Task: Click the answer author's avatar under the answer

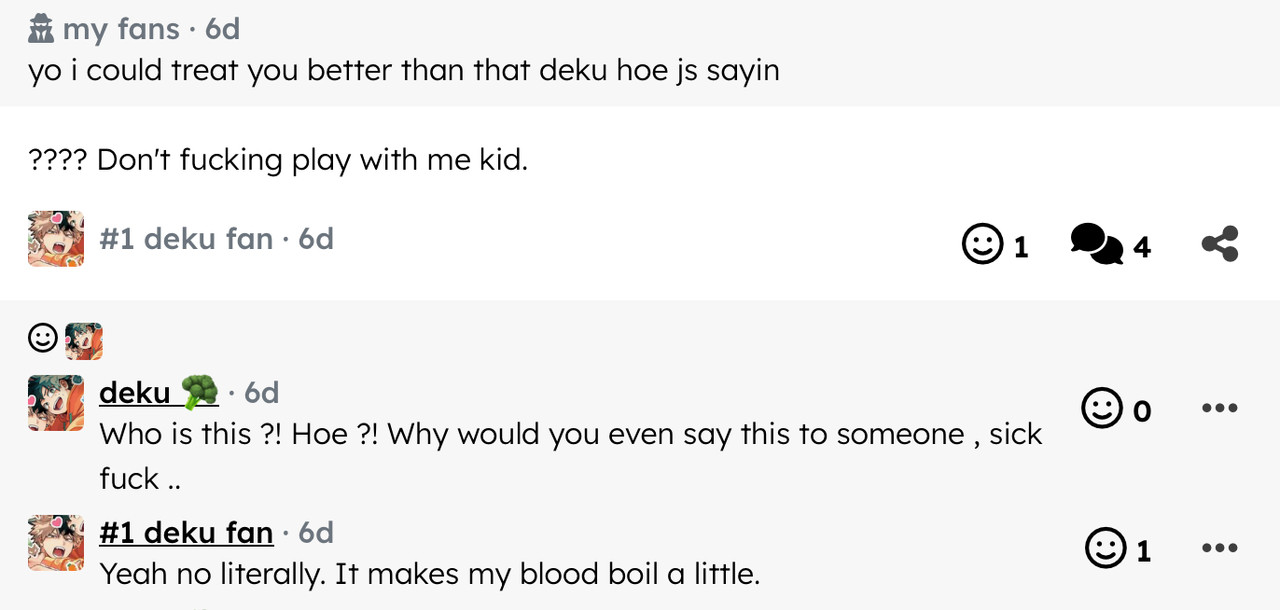Action: click(56, 239)
